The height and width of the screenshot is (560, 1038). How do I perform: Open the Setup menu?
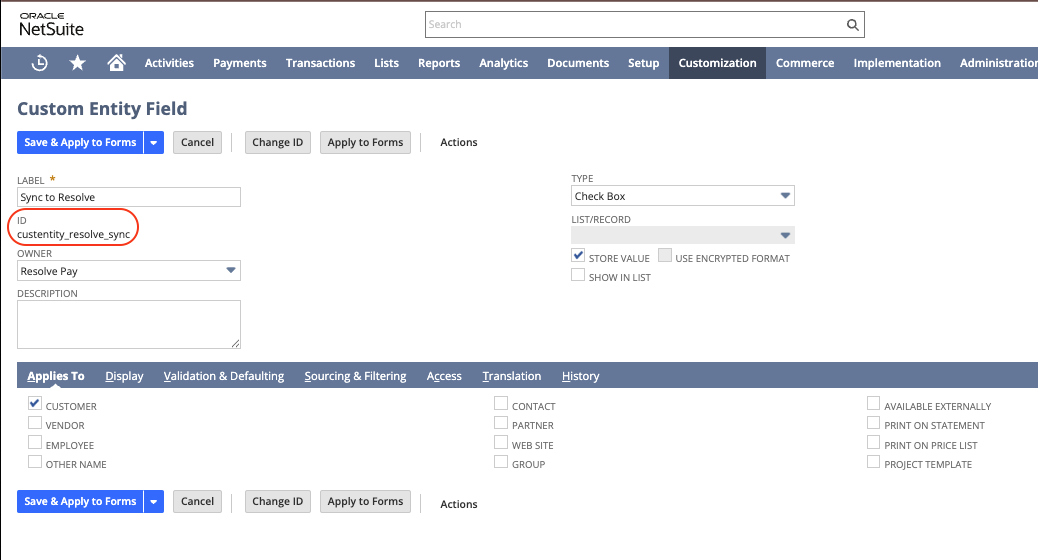[x=643, y=63]
